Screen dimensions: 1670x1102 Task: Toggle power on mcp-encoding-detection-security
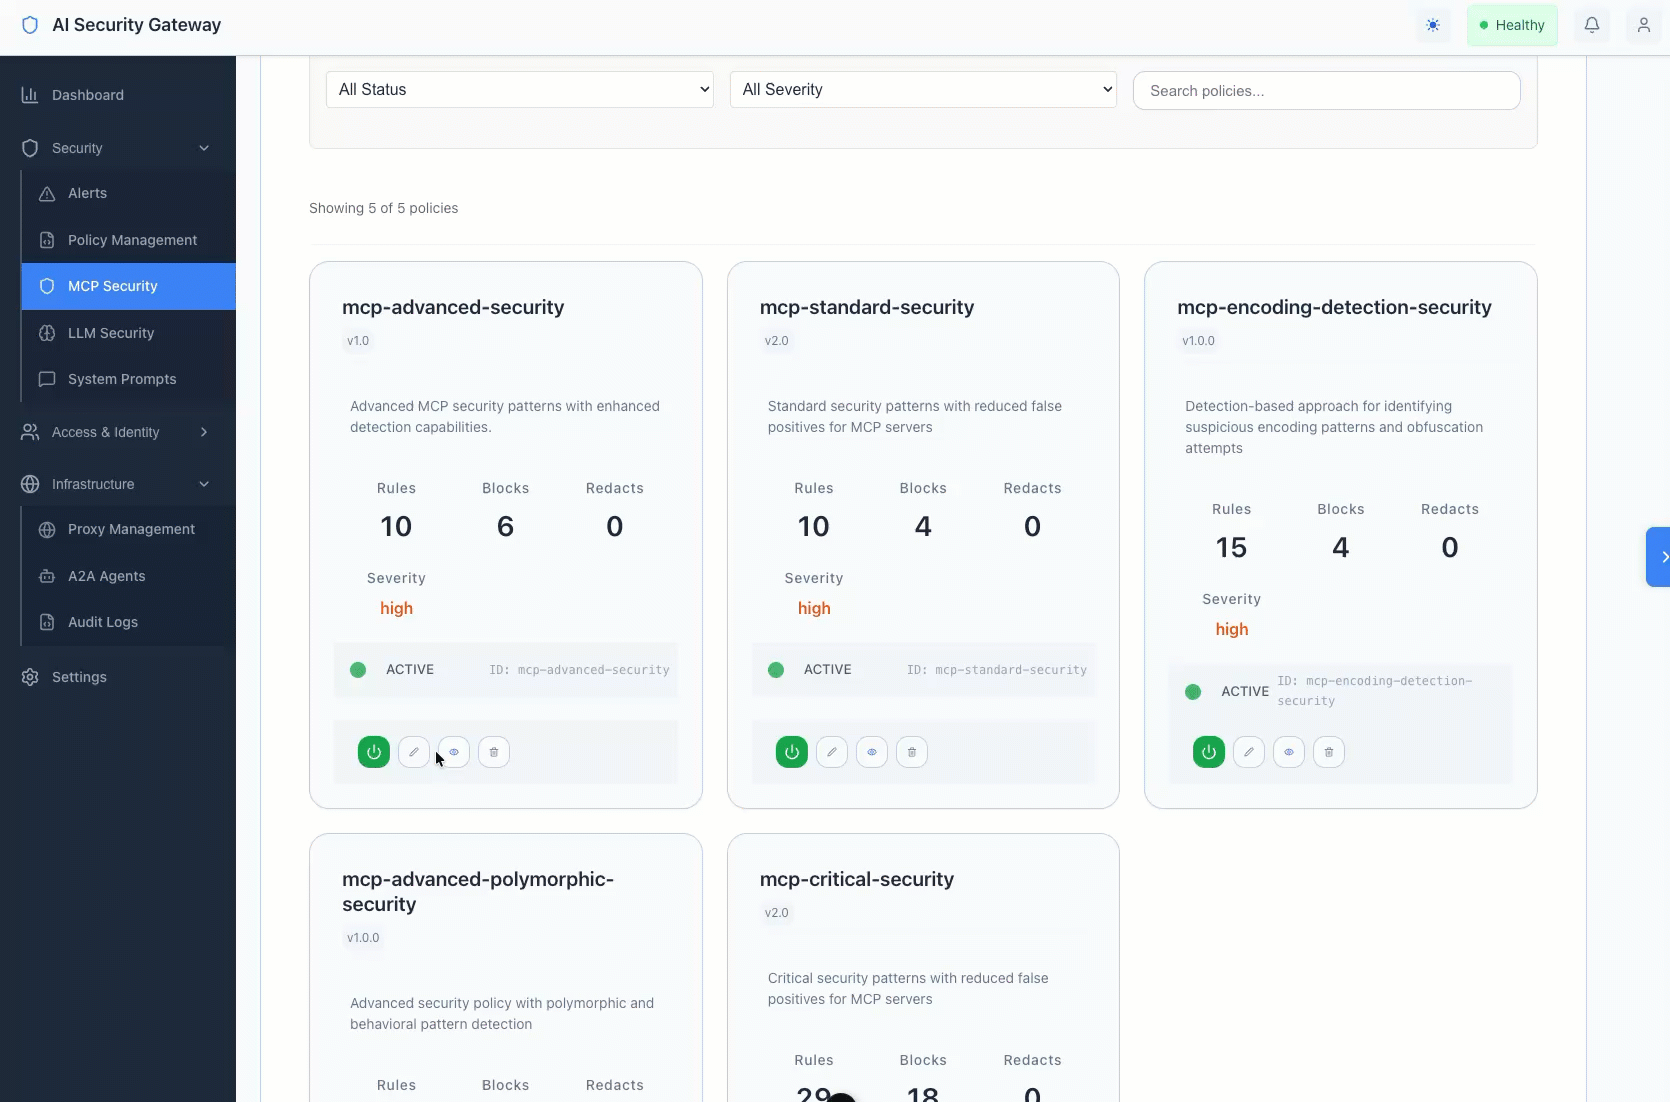(x=1207, y=752)
